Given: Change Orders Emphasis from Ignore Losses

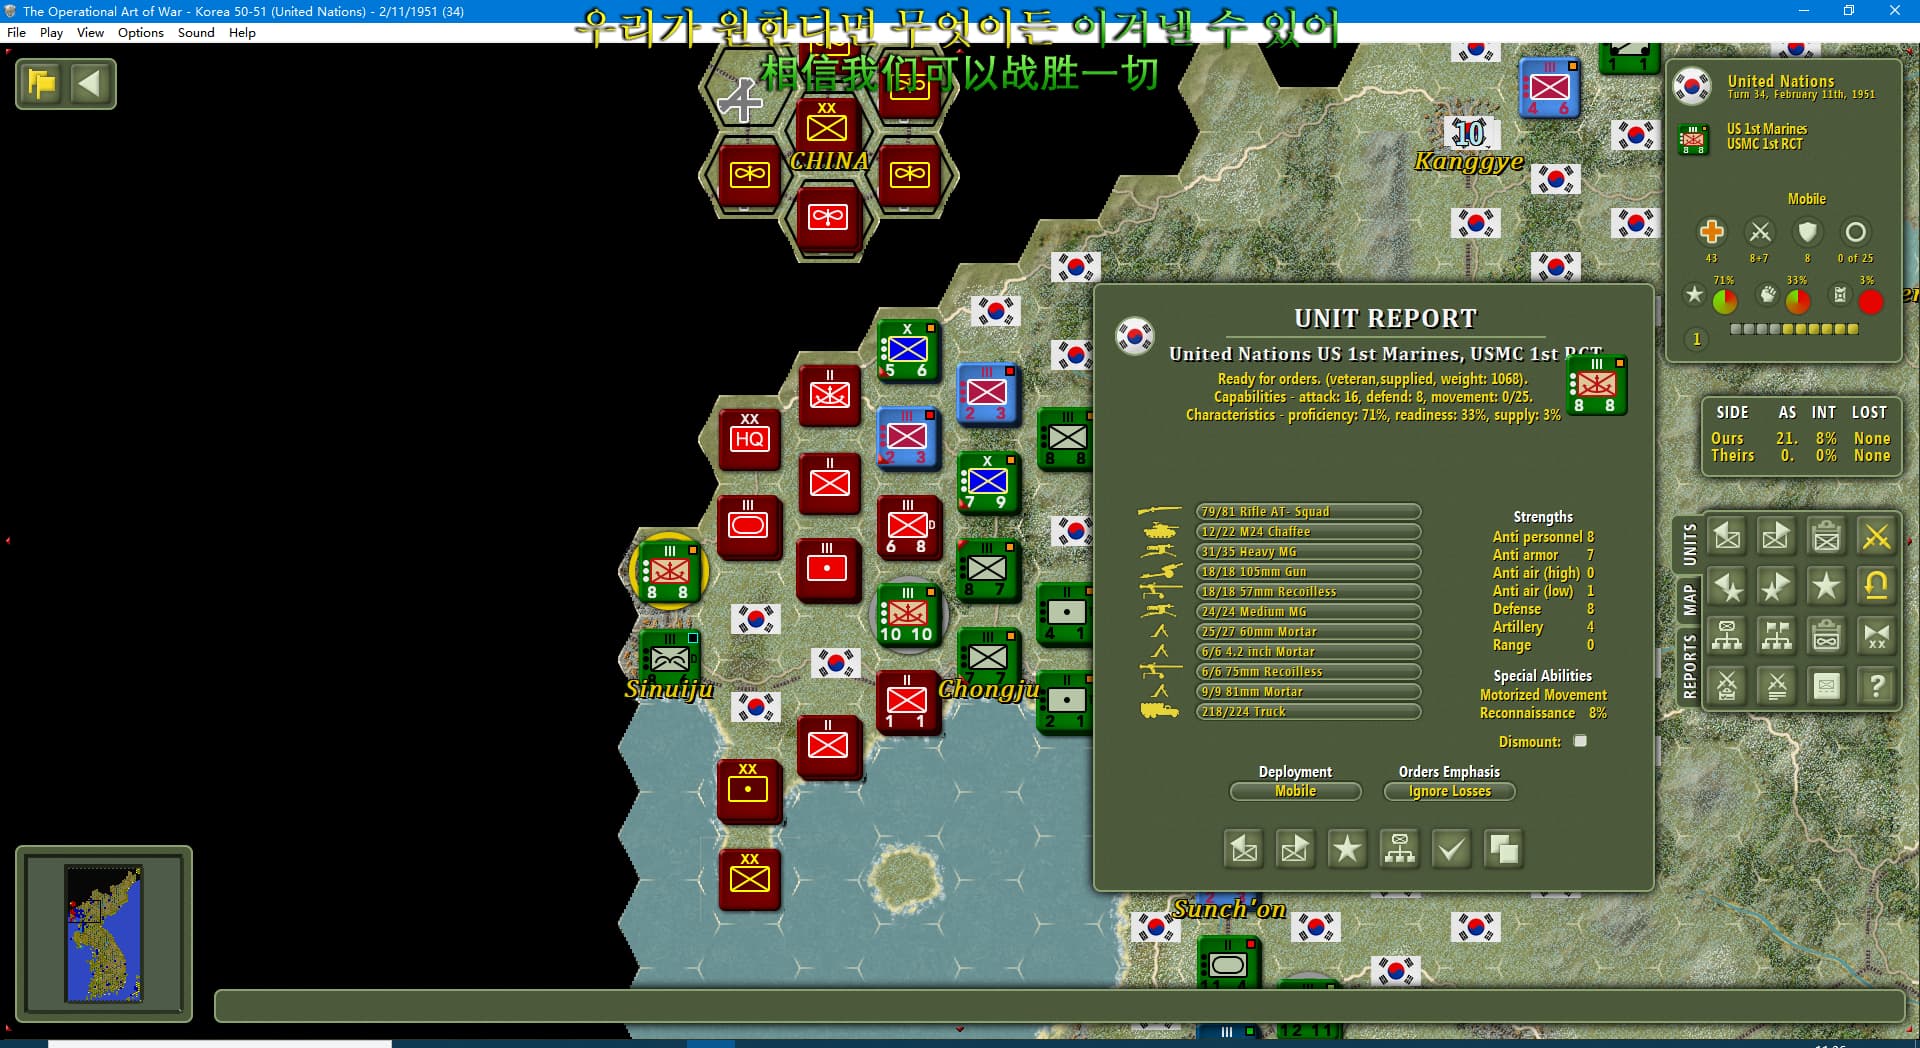Looking at the screenshot, I should [x=1449, y=791].
